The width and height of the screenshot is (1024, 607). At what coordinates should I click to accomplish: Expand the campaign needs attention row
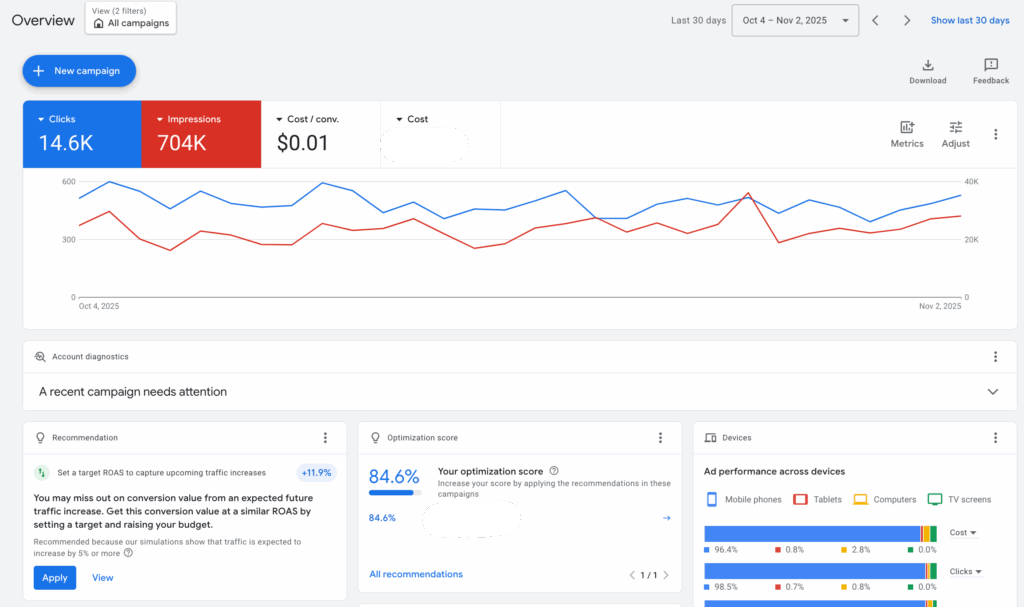coord(992,392)
